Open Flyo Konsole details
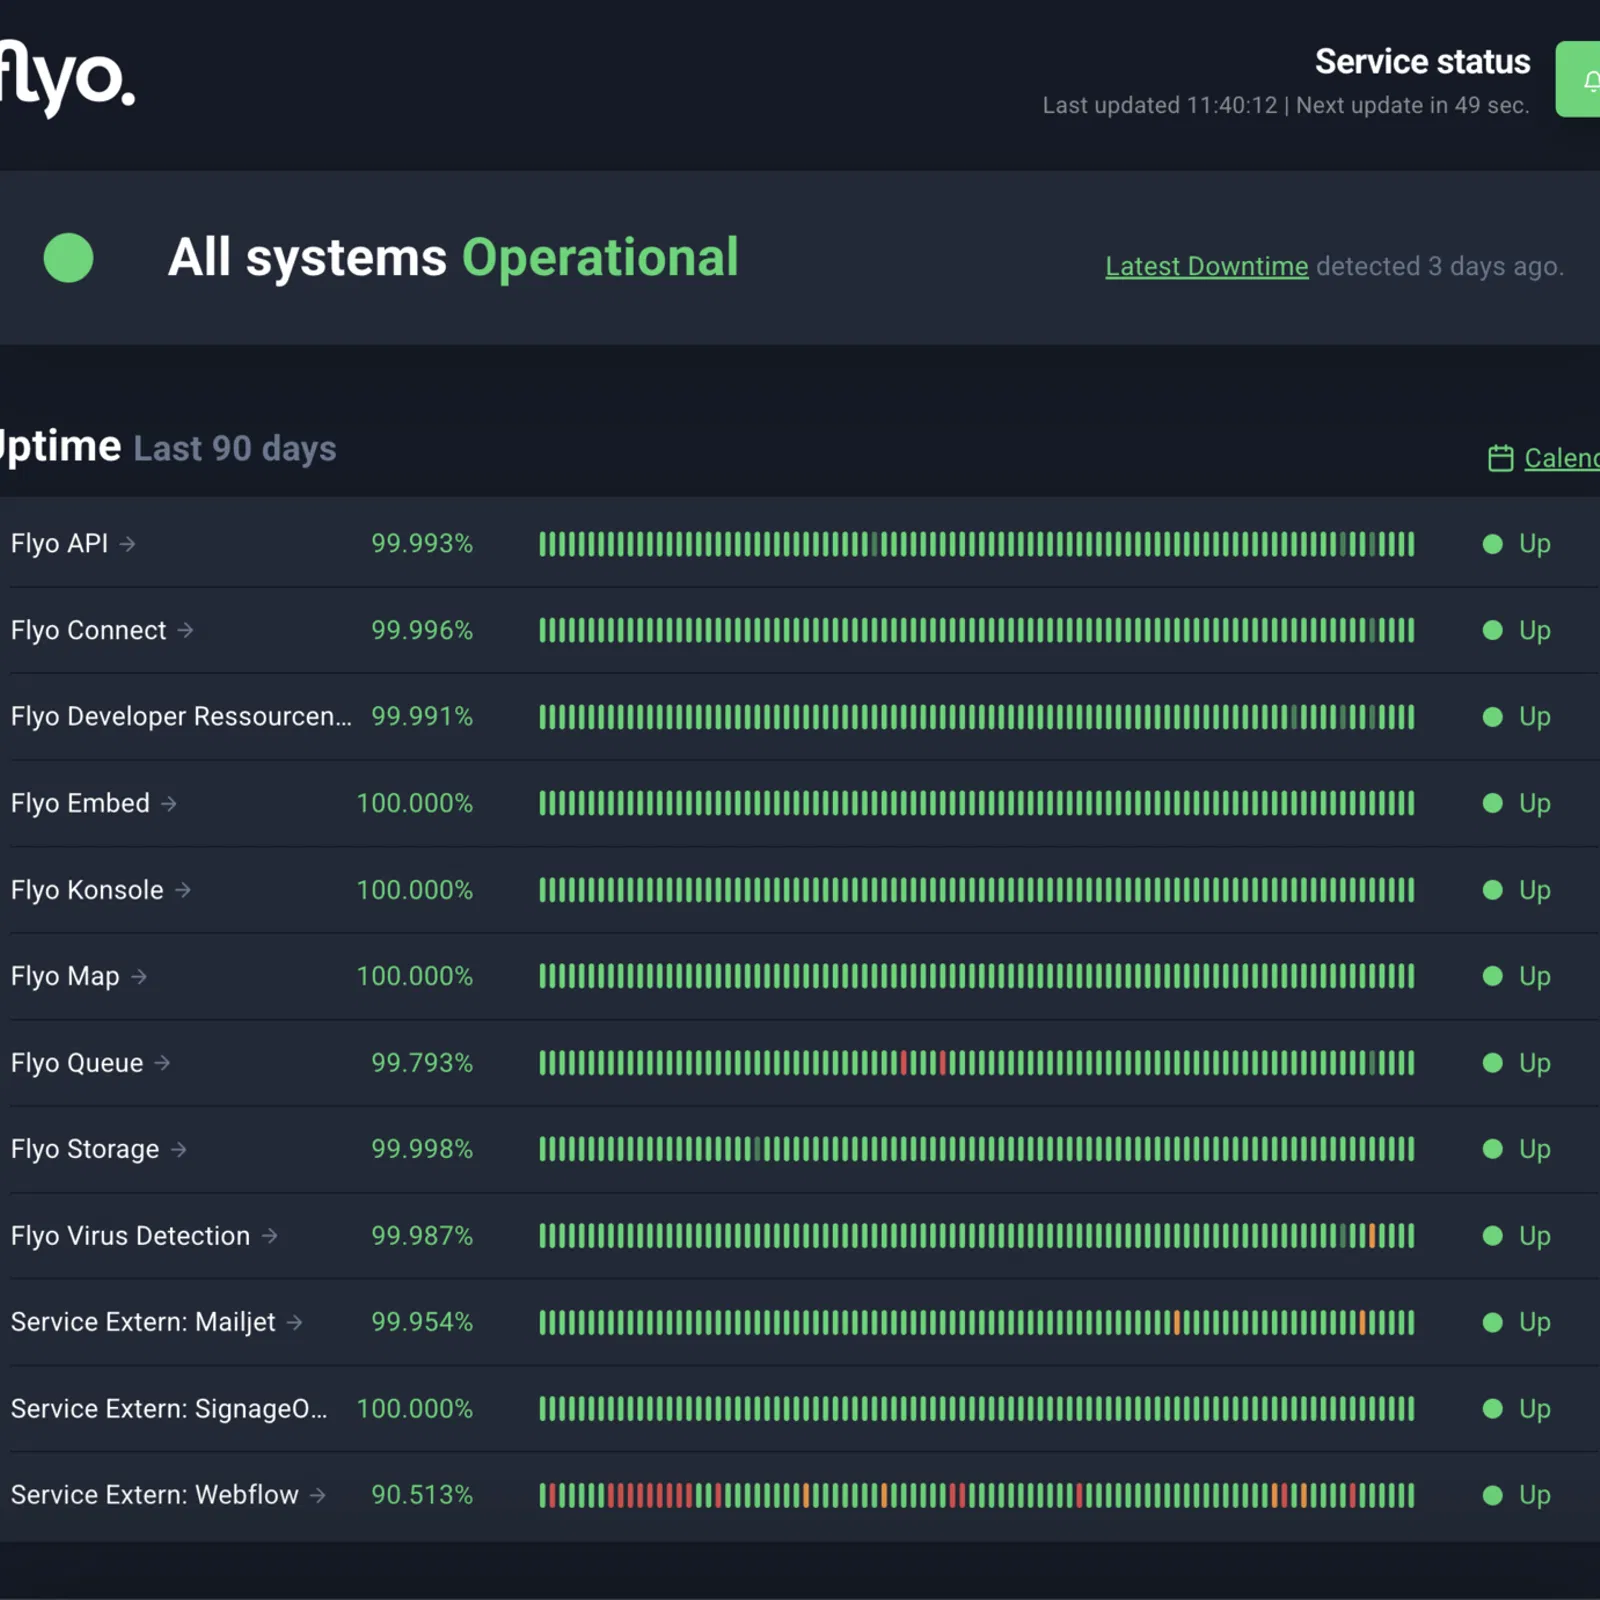The height and width of the screenshot is (1600, 1600). pos(87,890)
